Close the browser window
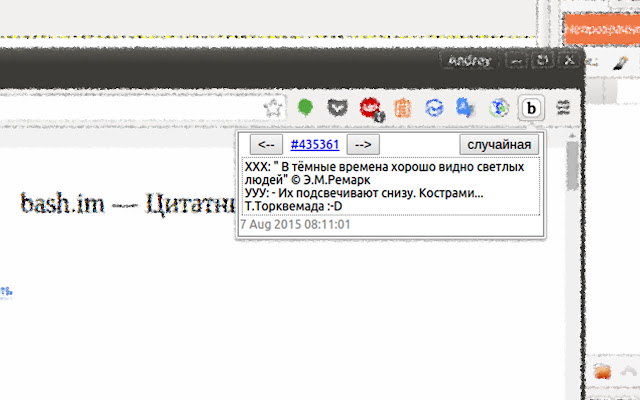The height and width of the screenshot is (400, 640). coord(569,61)
